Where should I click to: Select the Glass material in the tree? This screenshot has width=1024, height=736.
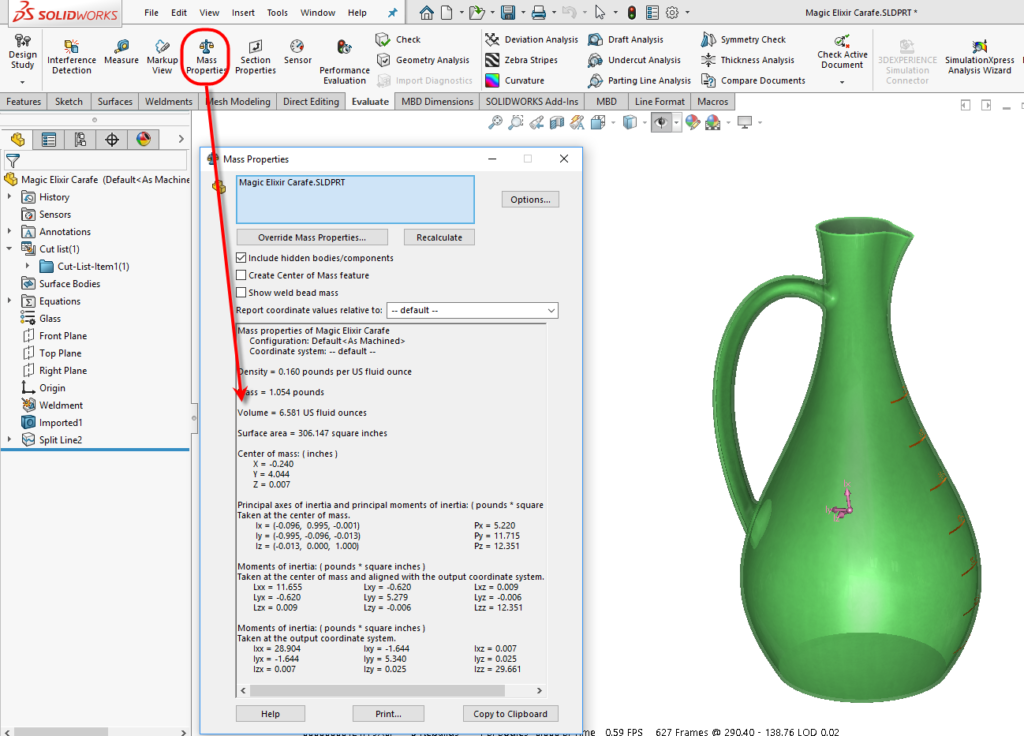(50, 319)
